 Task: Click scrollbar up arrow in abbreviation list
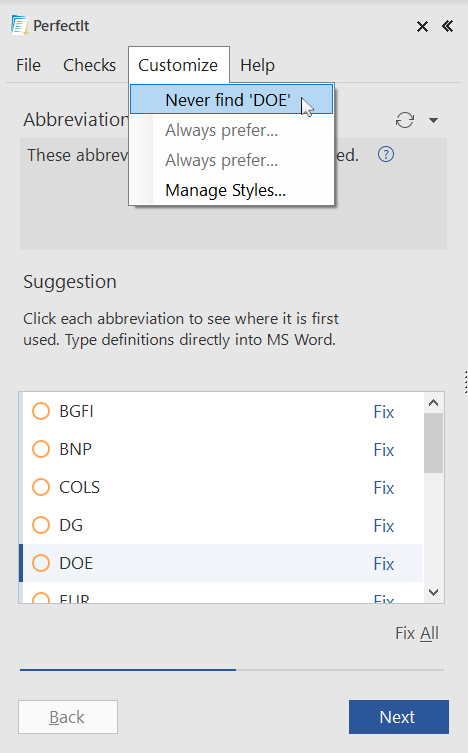[433, 403]
